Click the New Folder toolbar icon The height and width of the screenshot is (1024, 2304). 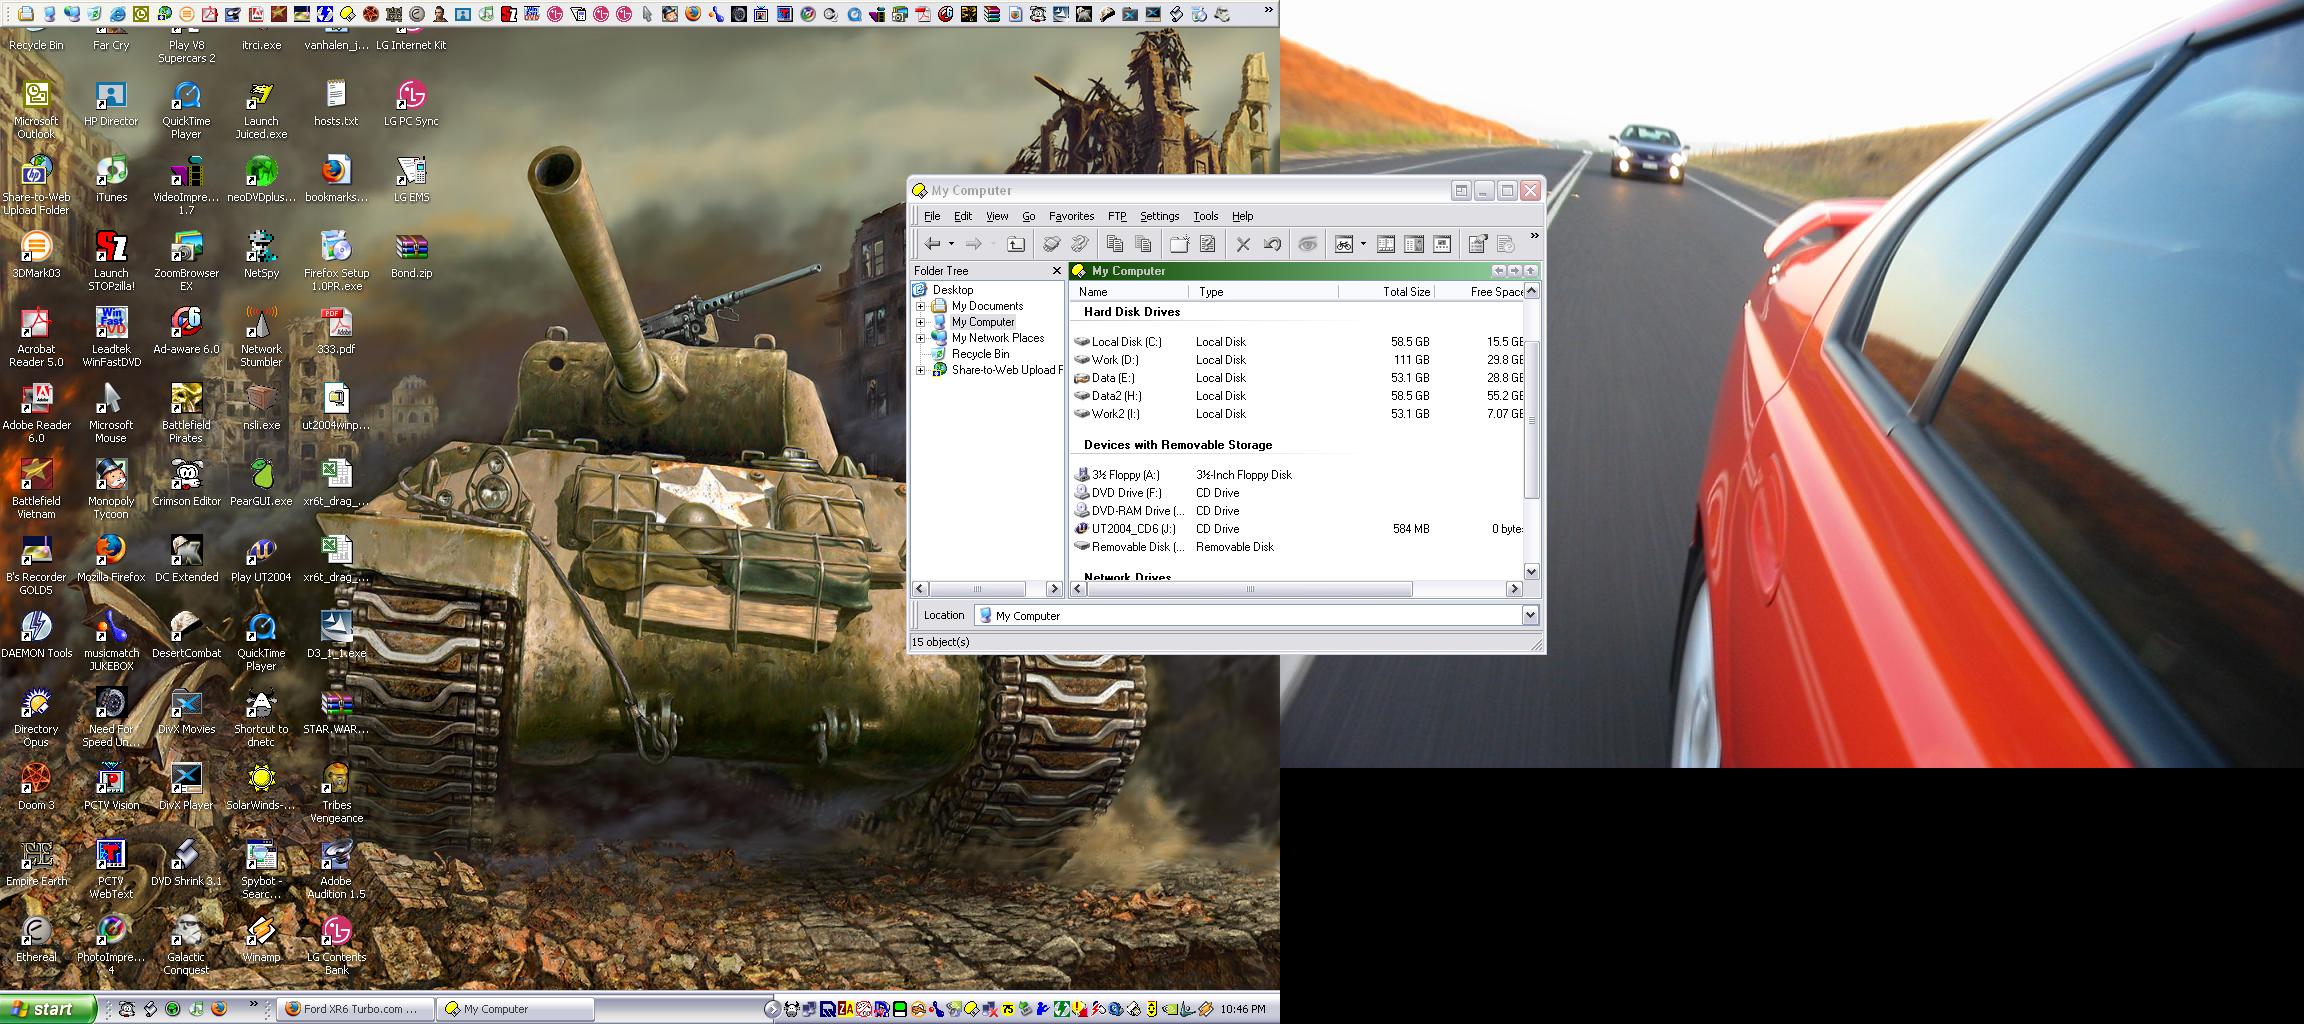1179,244
